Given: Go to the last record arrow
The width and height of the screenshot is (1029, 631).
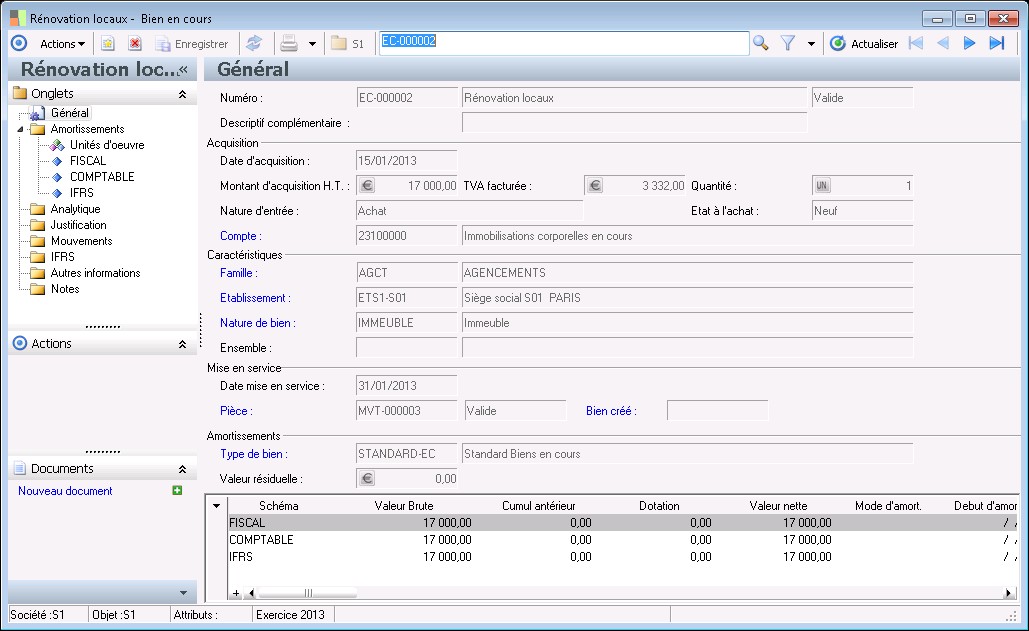Looking at the screenshot, I should coord(996,44).
